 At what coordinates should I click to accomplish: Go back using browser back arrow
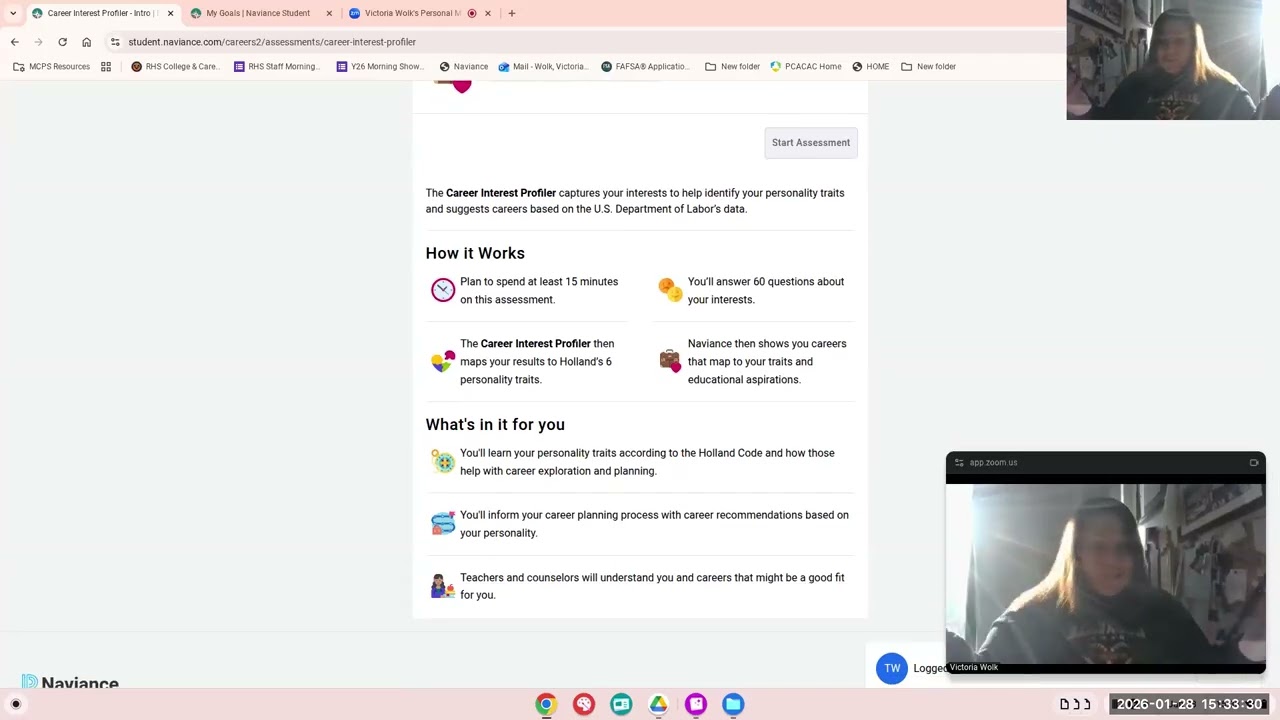14,42
